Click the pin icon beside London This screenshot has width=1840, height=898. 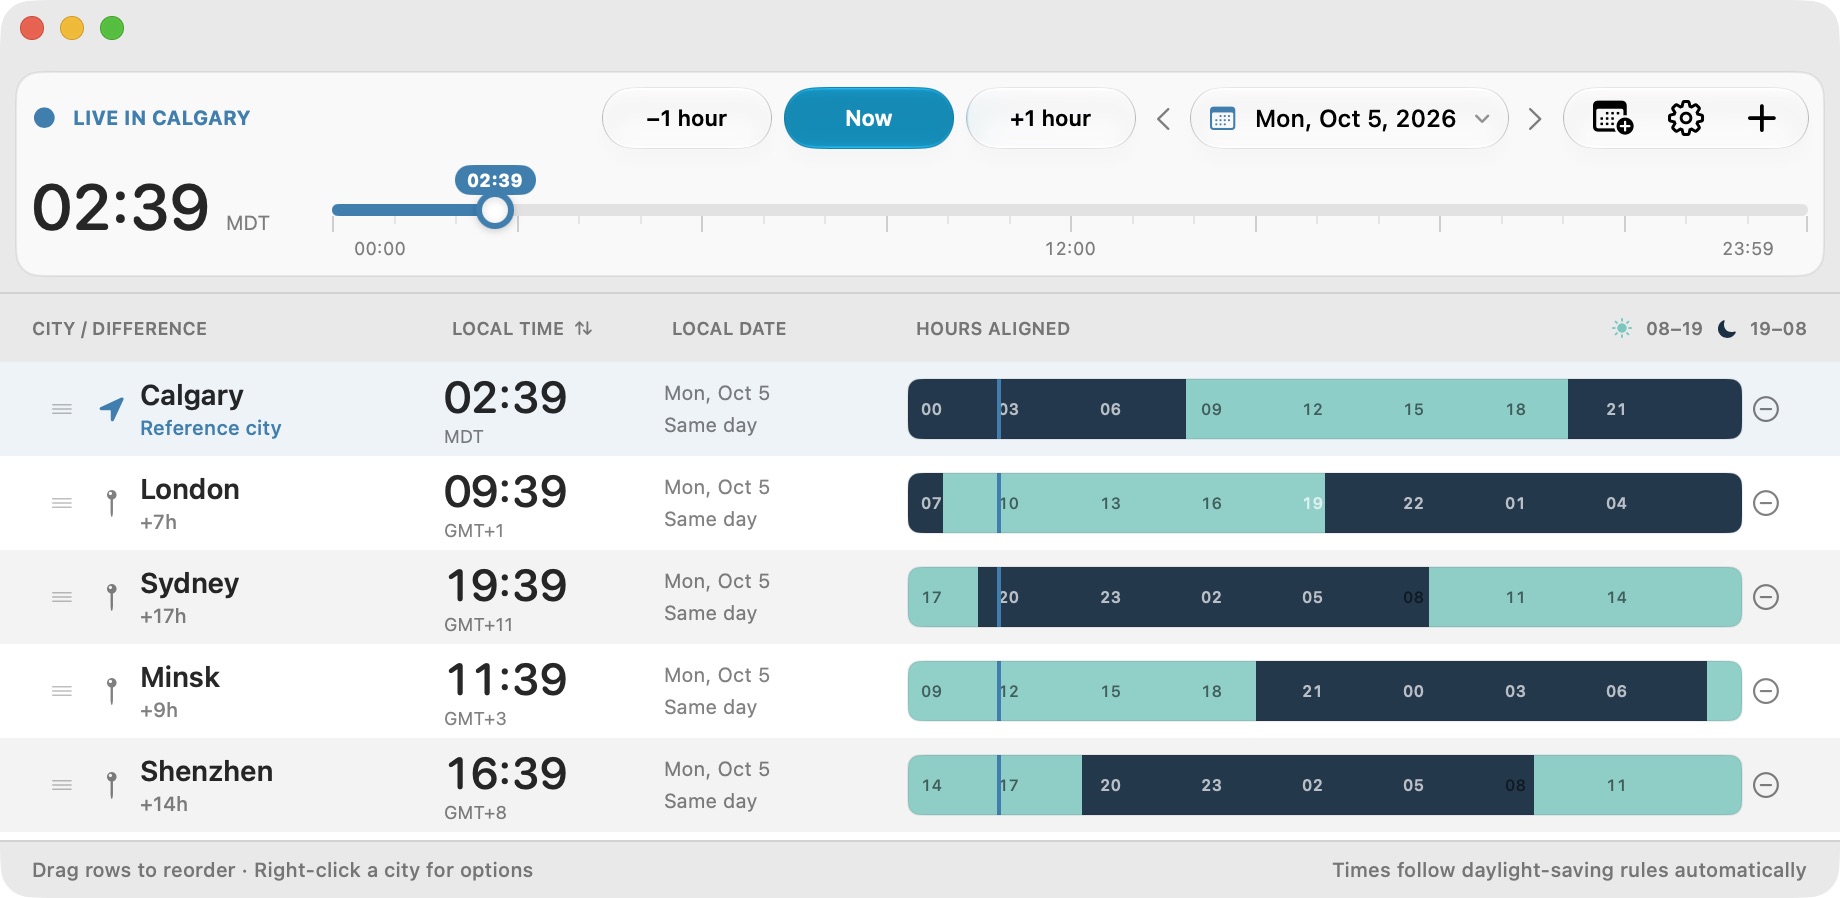[x=112, y=503]
